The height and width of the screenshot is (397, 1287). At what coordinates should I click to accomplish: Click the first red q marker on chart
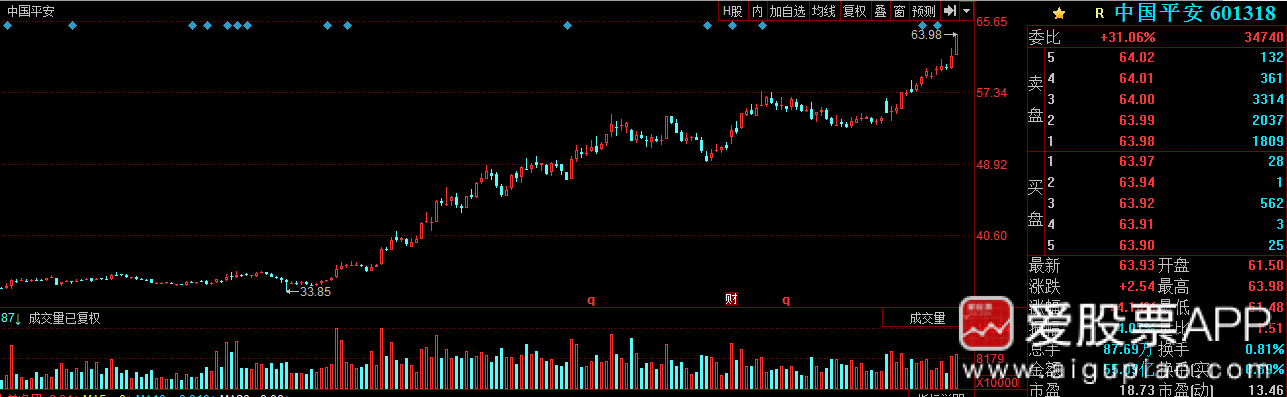coord(590,298)
